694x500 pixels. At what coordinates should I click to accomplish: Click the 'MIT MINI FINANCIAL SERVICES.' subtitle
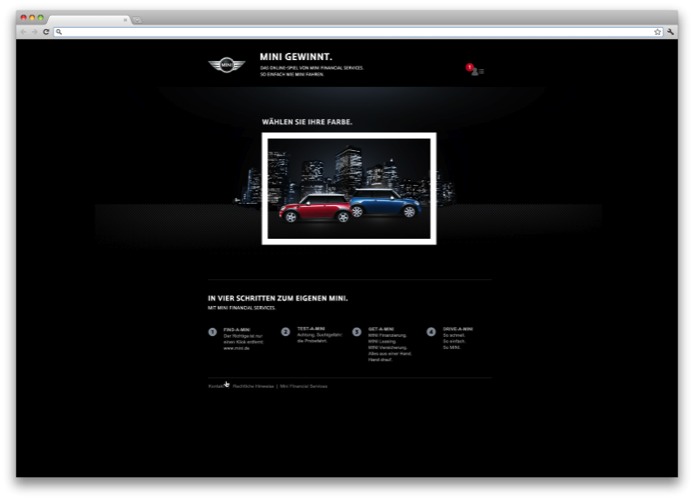(242, 308)
